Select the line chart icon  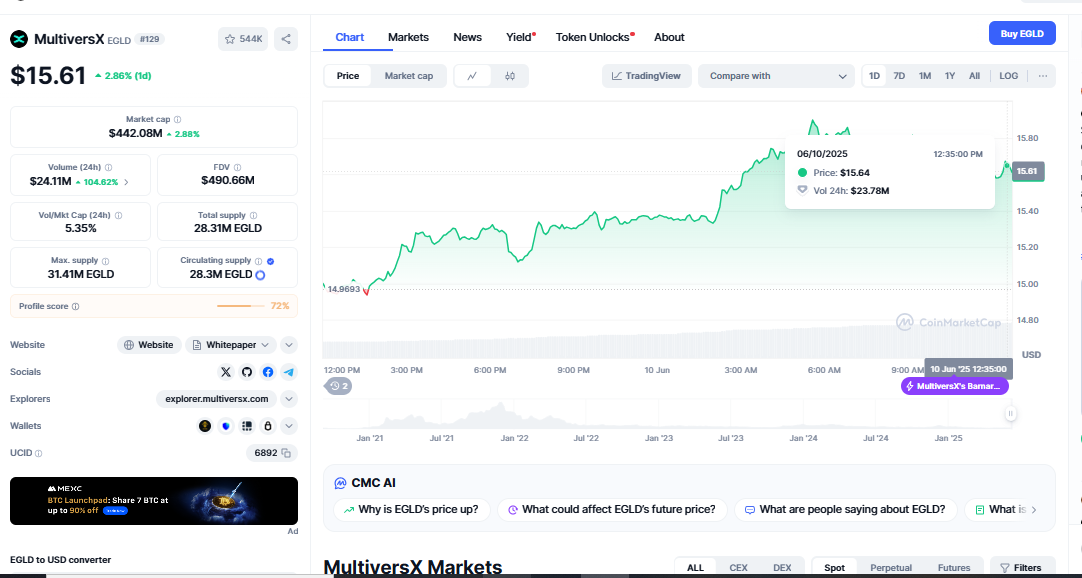point(473,76)
